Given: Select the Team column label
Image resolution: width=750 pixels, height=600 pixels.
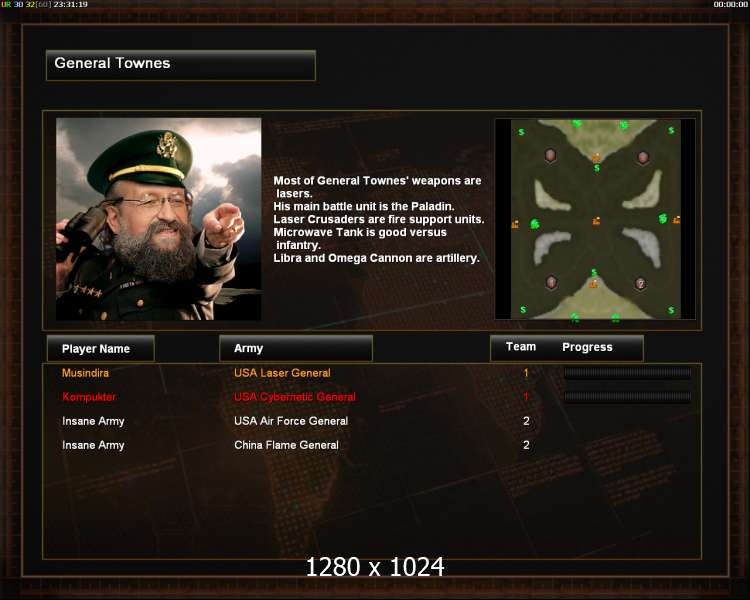Looking at the screenshot, I should click(521, 347).
